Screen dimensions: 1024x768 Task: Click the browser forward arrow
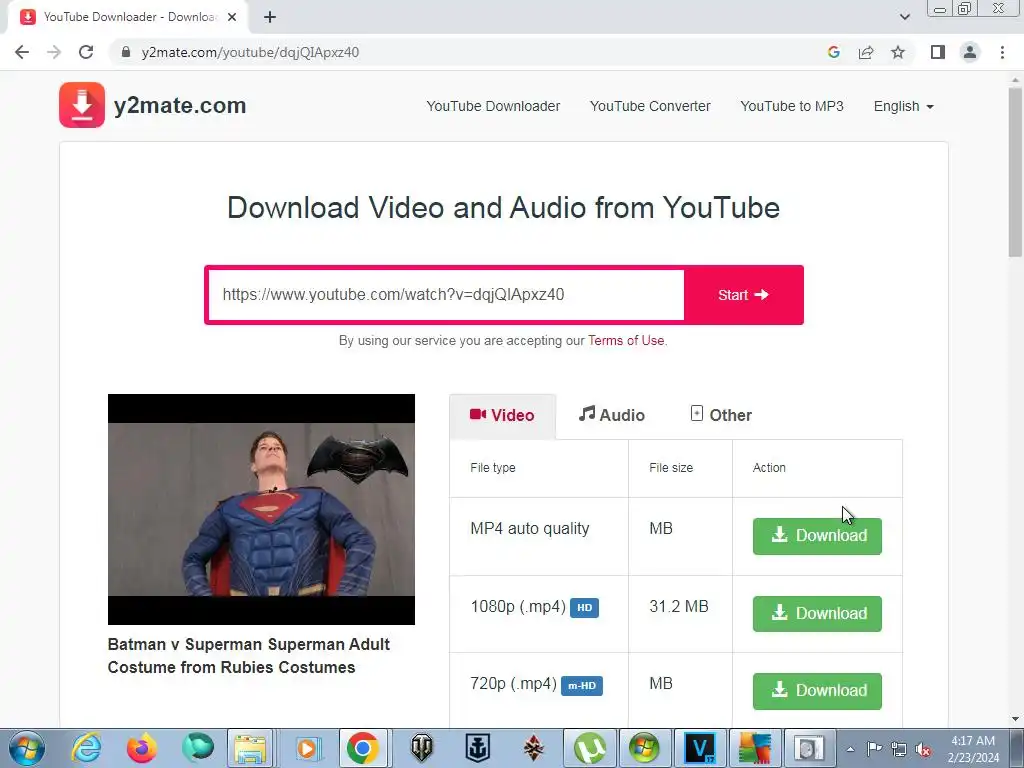click(x=54, y=52)
